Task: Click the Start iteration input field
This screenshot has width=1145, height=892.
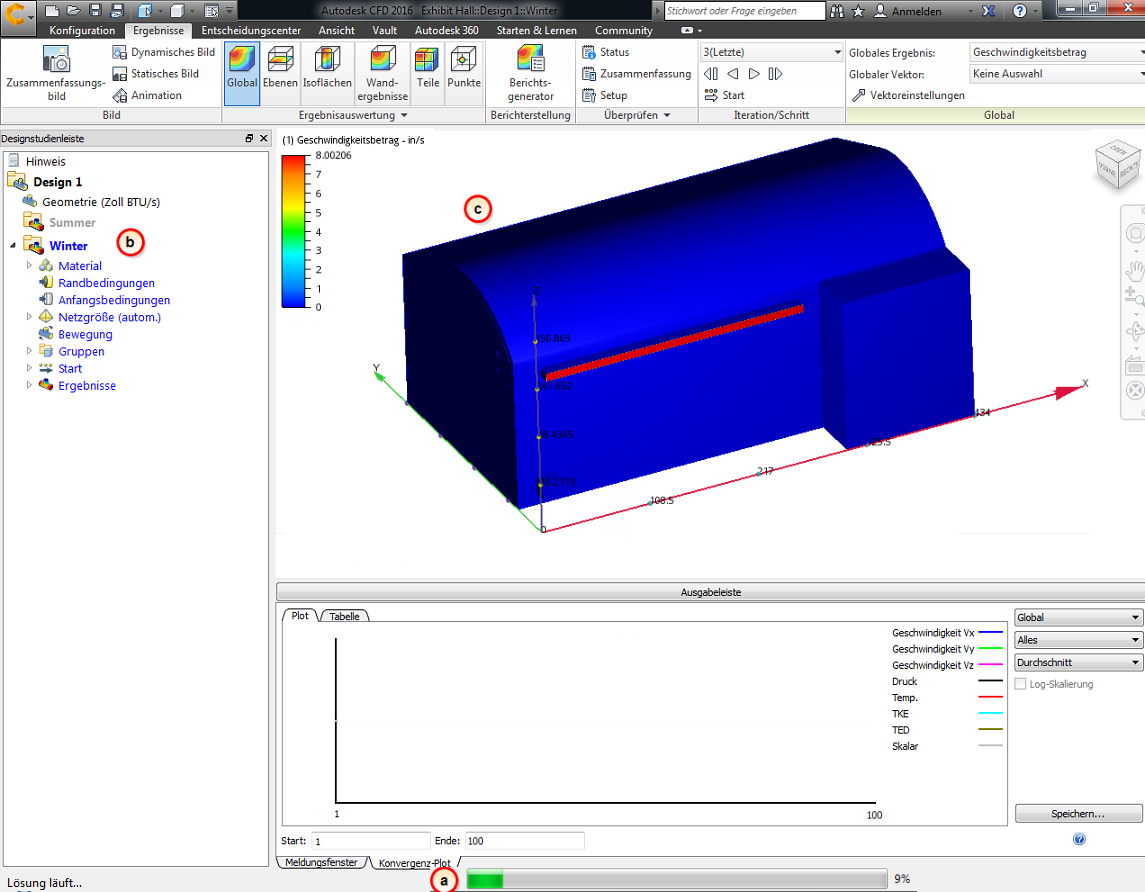Action: 371,841
